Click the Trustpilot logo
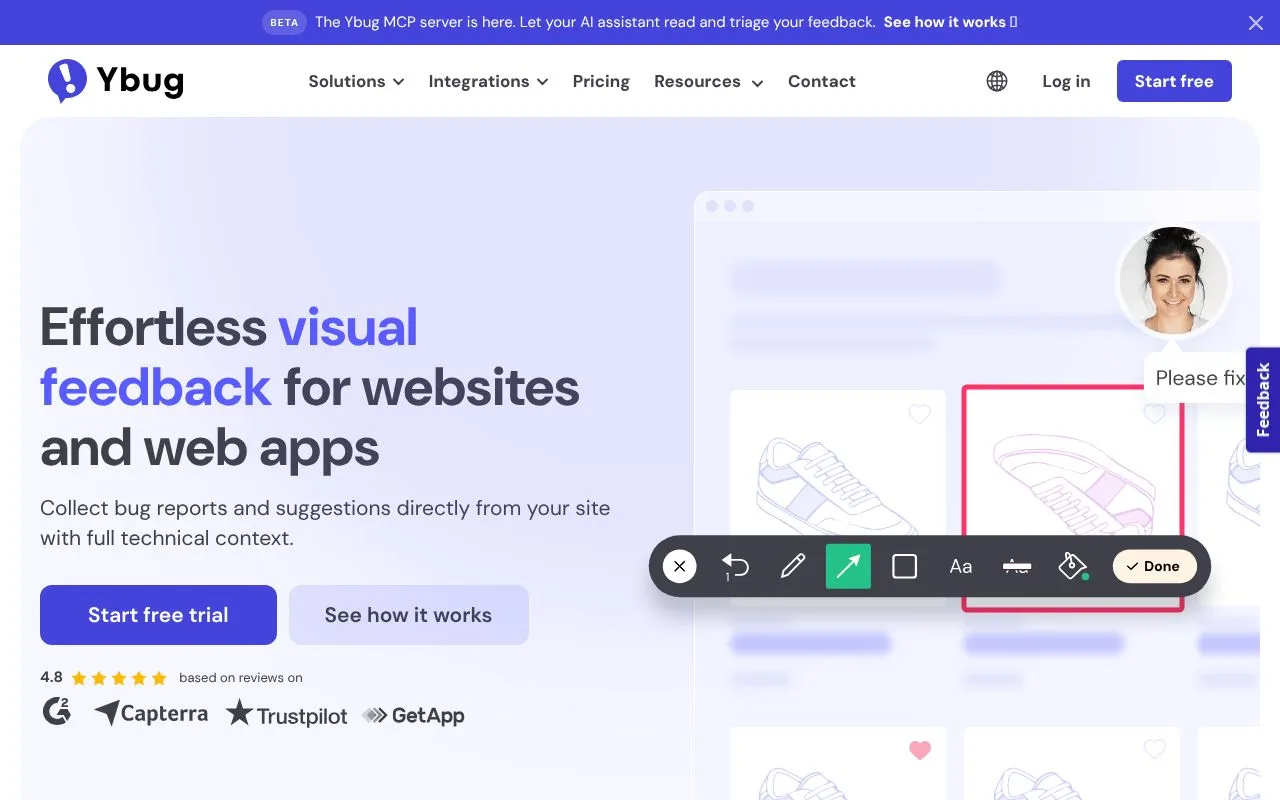The height and width of the screenshot is (800, 1280). tap(286, 714)
